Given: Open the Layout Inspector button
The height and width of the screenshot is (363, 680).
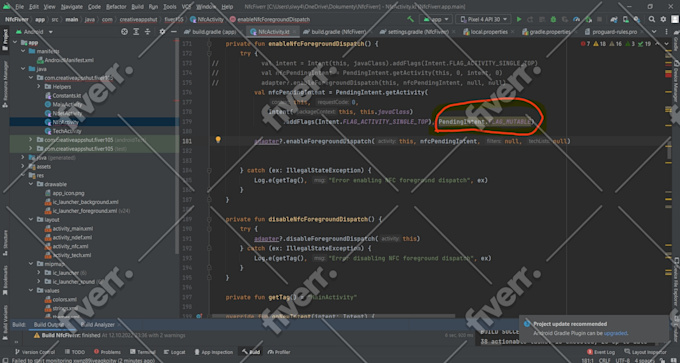Looking at the screenshot, I should (x=645, y=352).
